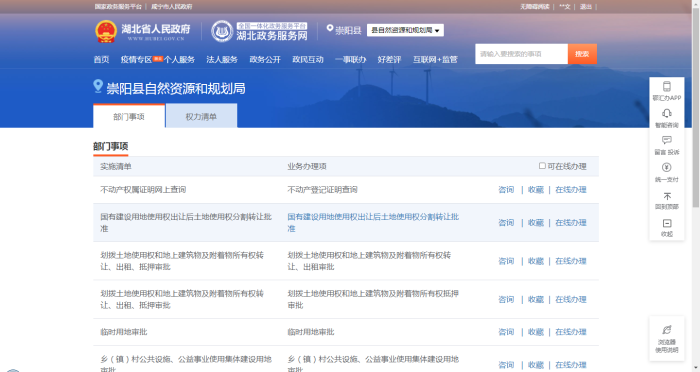Click 退出 logout link
Screen dimensions: 700x372
(x=586, y=6)
